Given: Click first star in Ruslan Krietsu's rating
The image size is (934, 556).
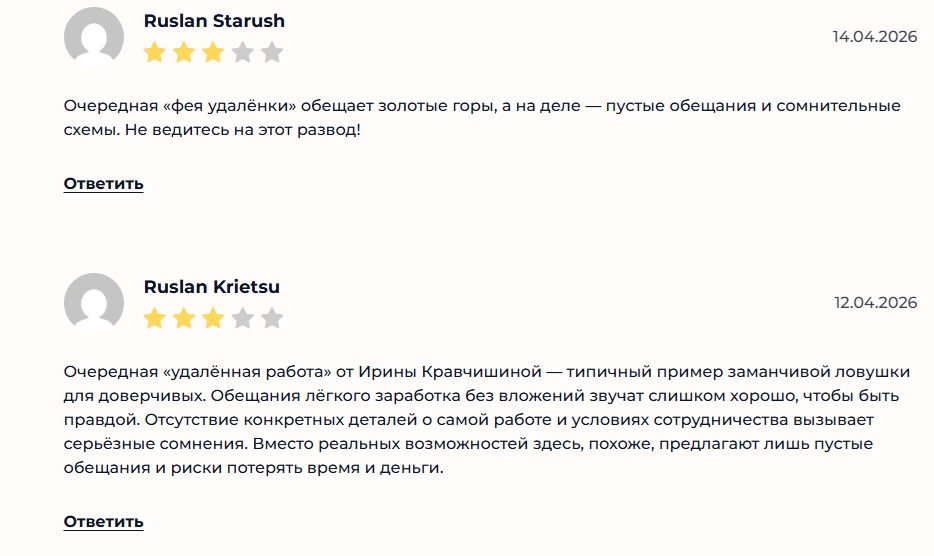Looking at the screenshot, I should [154, 319].
